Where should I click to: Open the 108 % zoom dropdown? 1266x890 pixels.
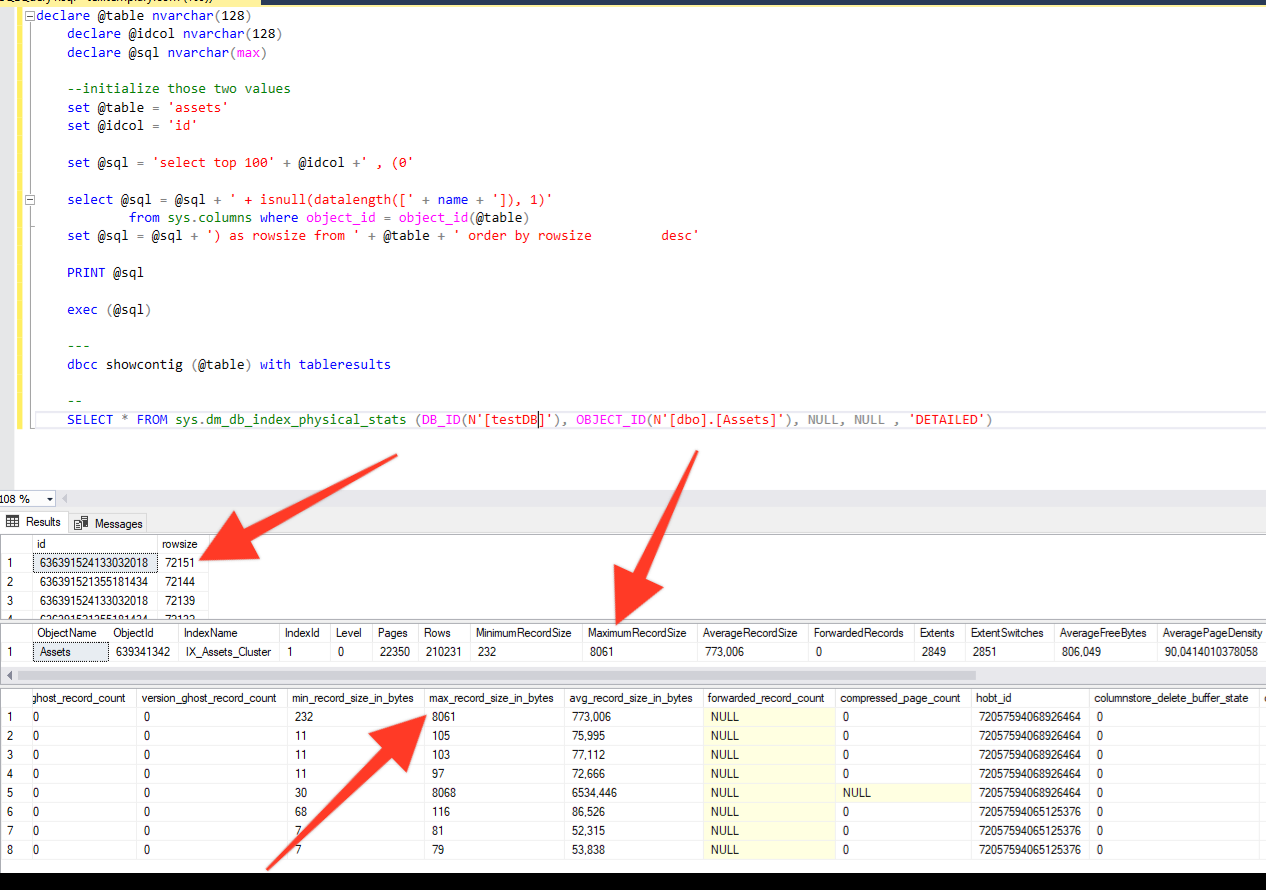click(50, 499)
